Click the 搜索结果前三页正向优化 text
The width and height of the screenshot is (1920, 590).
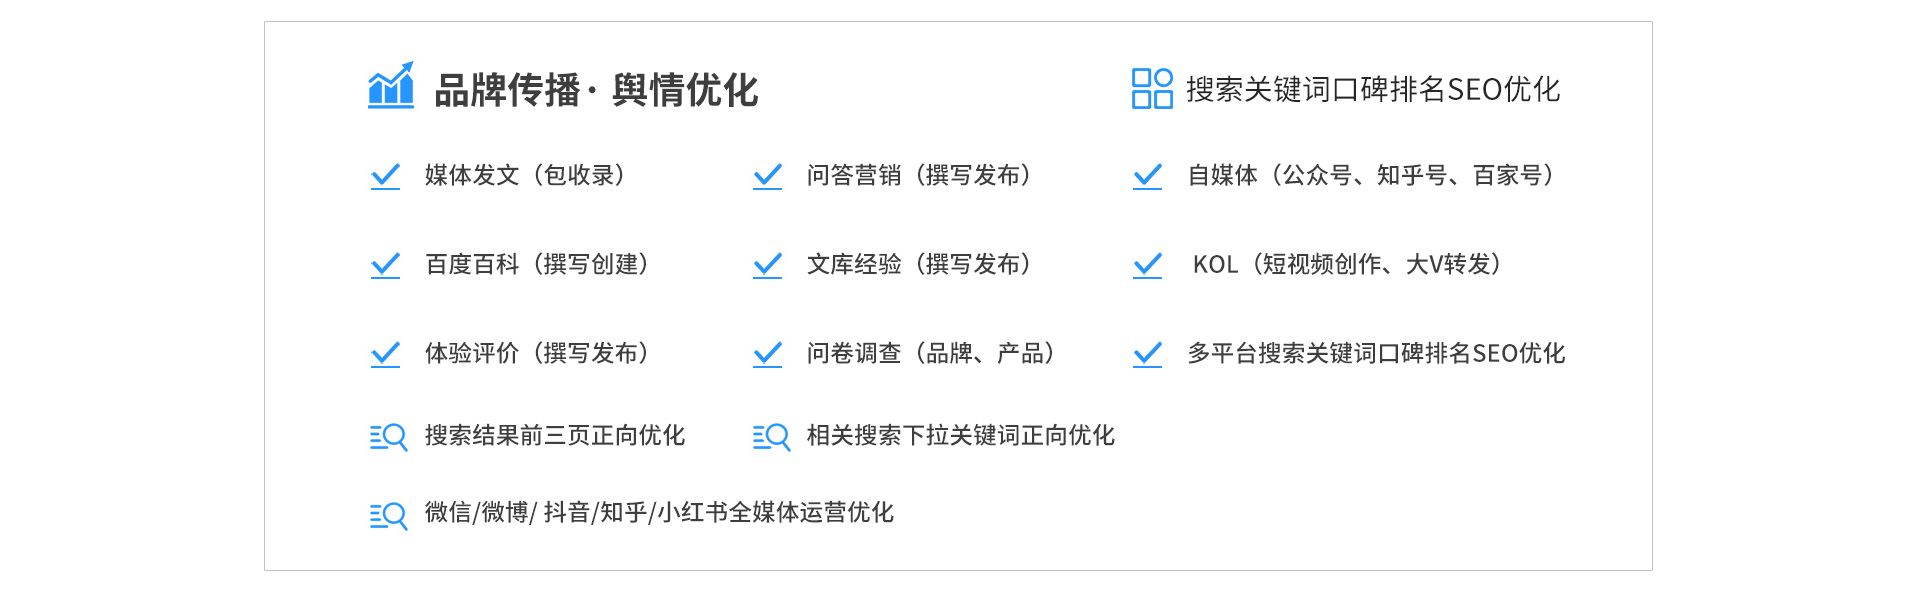(x=555, y=436)
